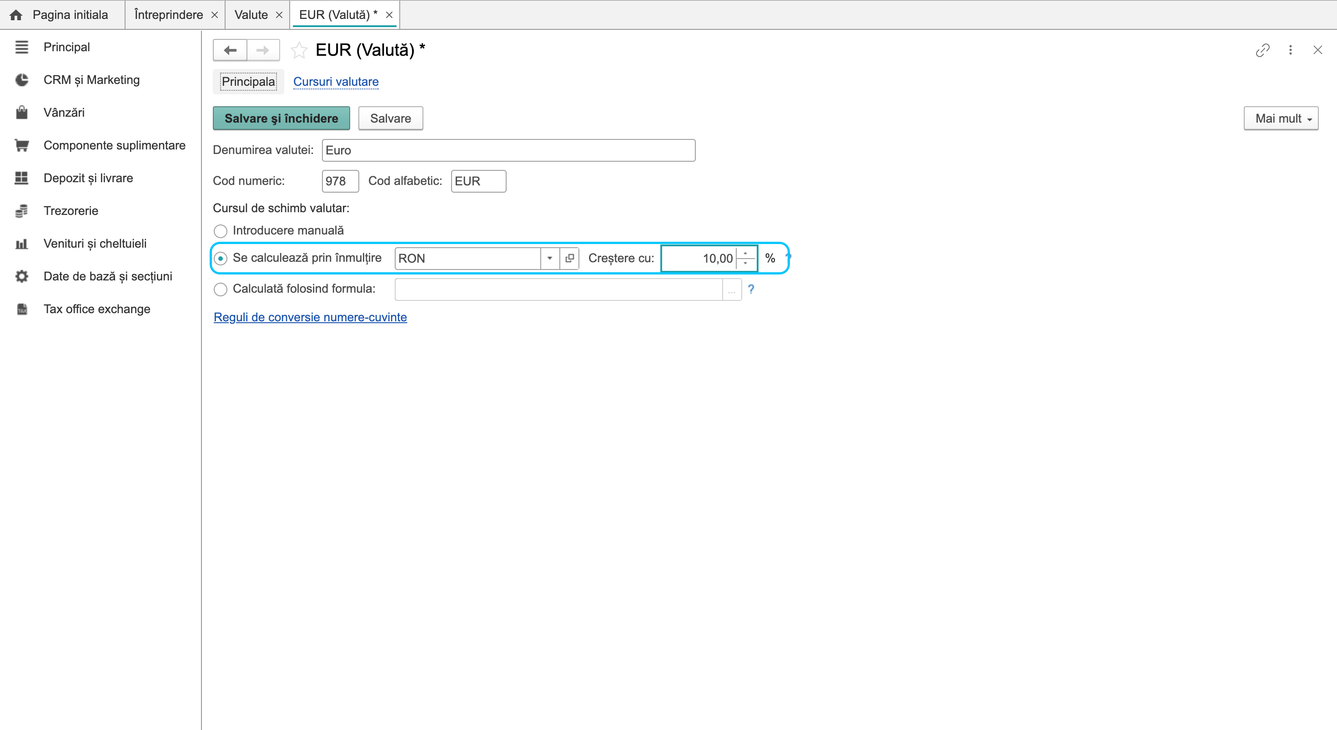Click the empty formula input field

coord(559,290)
